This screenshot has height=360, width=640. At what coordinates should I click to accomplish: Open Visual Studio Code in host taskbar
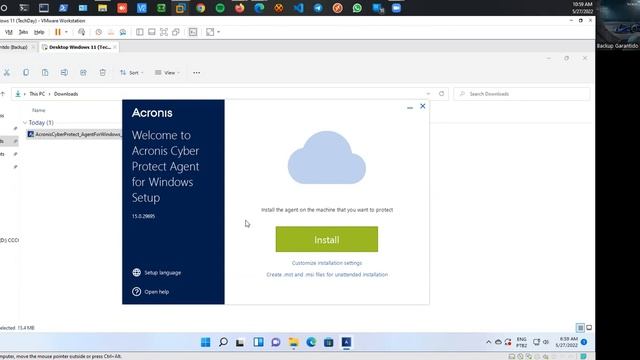[x=298, y=8]
